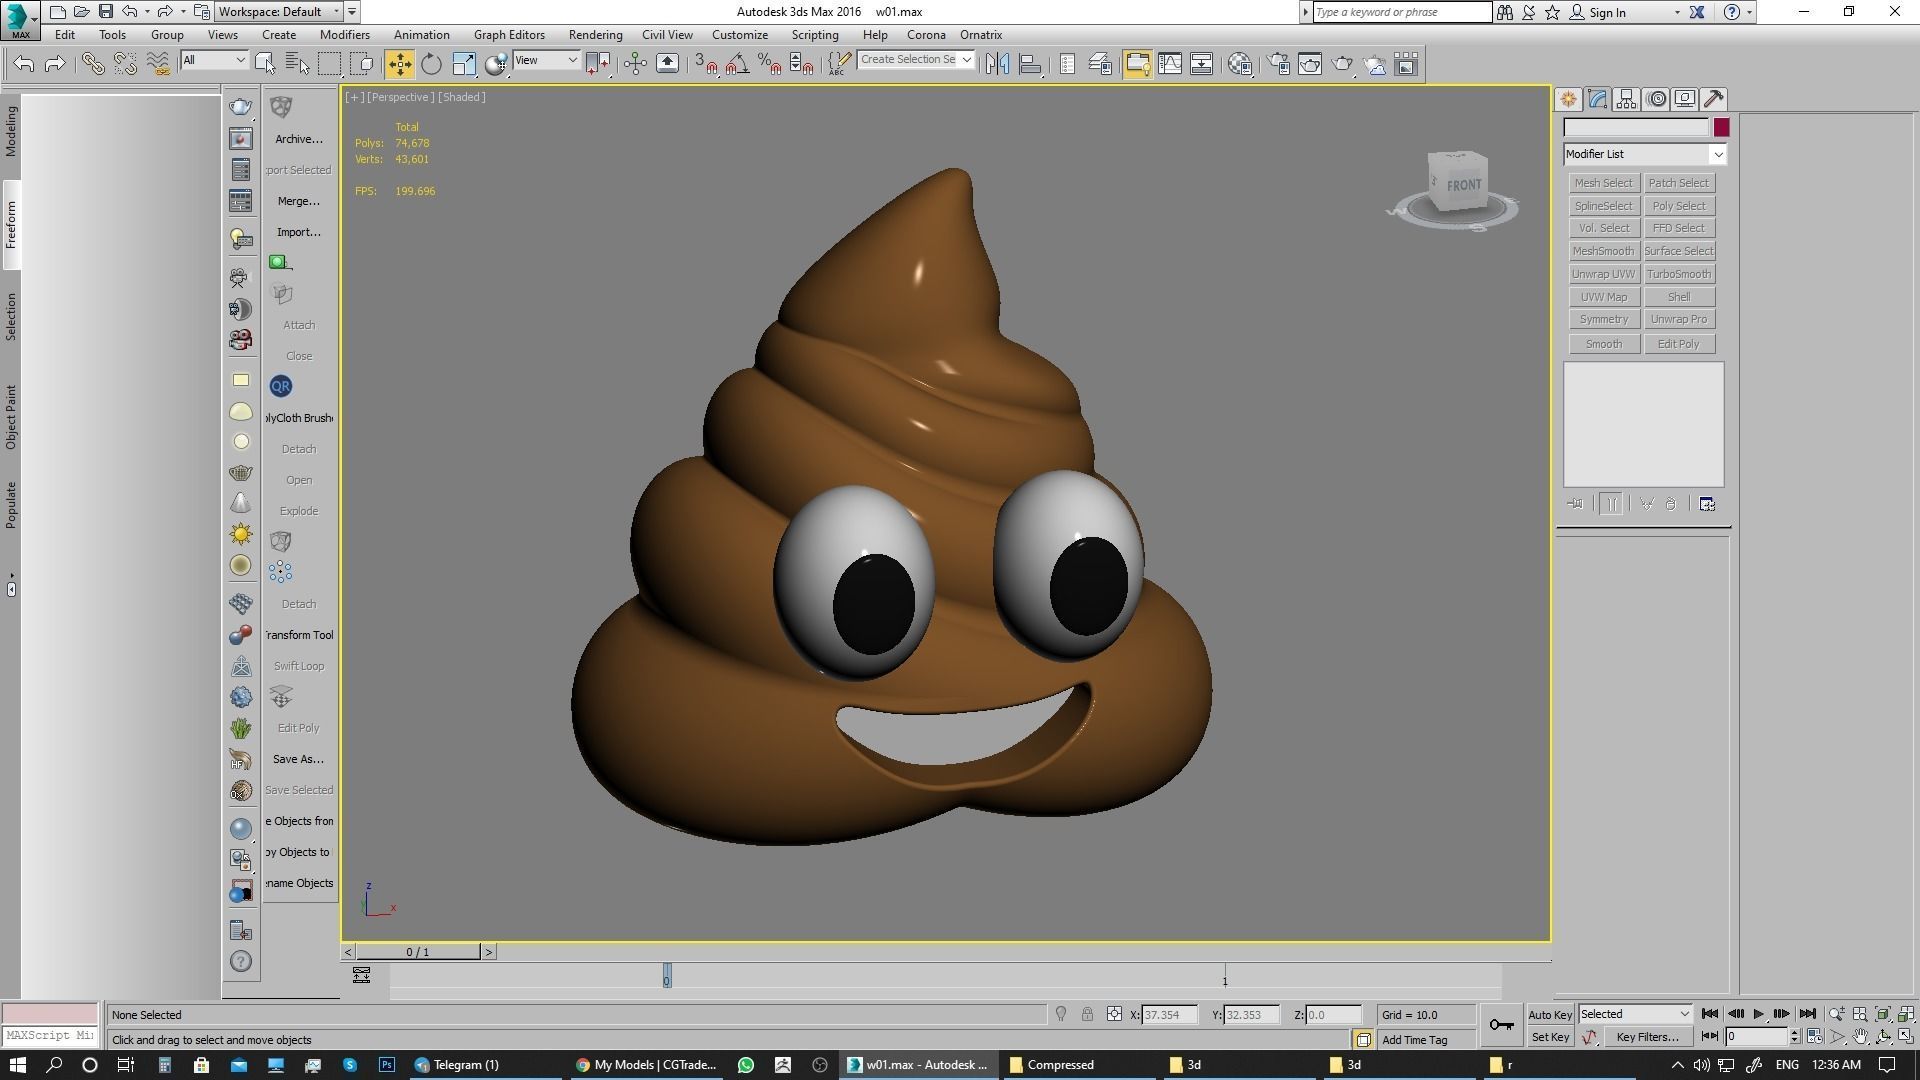This screenshot has width=1920, height=1080.
Task: Open the viewport plus general menu
Action: 354,97
